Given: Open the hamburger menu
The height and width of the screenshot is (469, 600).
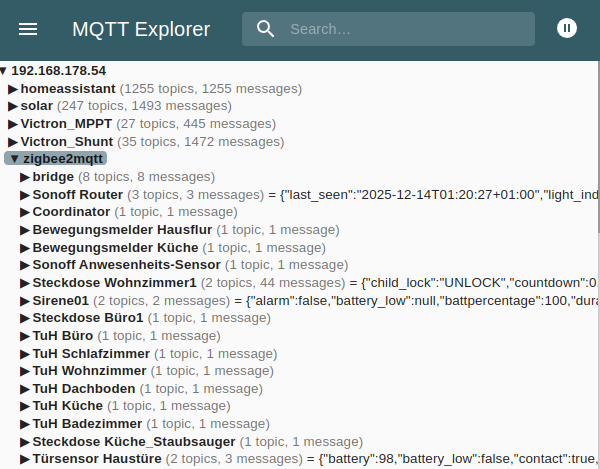Looking at the screenshot, I should (28, 29).
